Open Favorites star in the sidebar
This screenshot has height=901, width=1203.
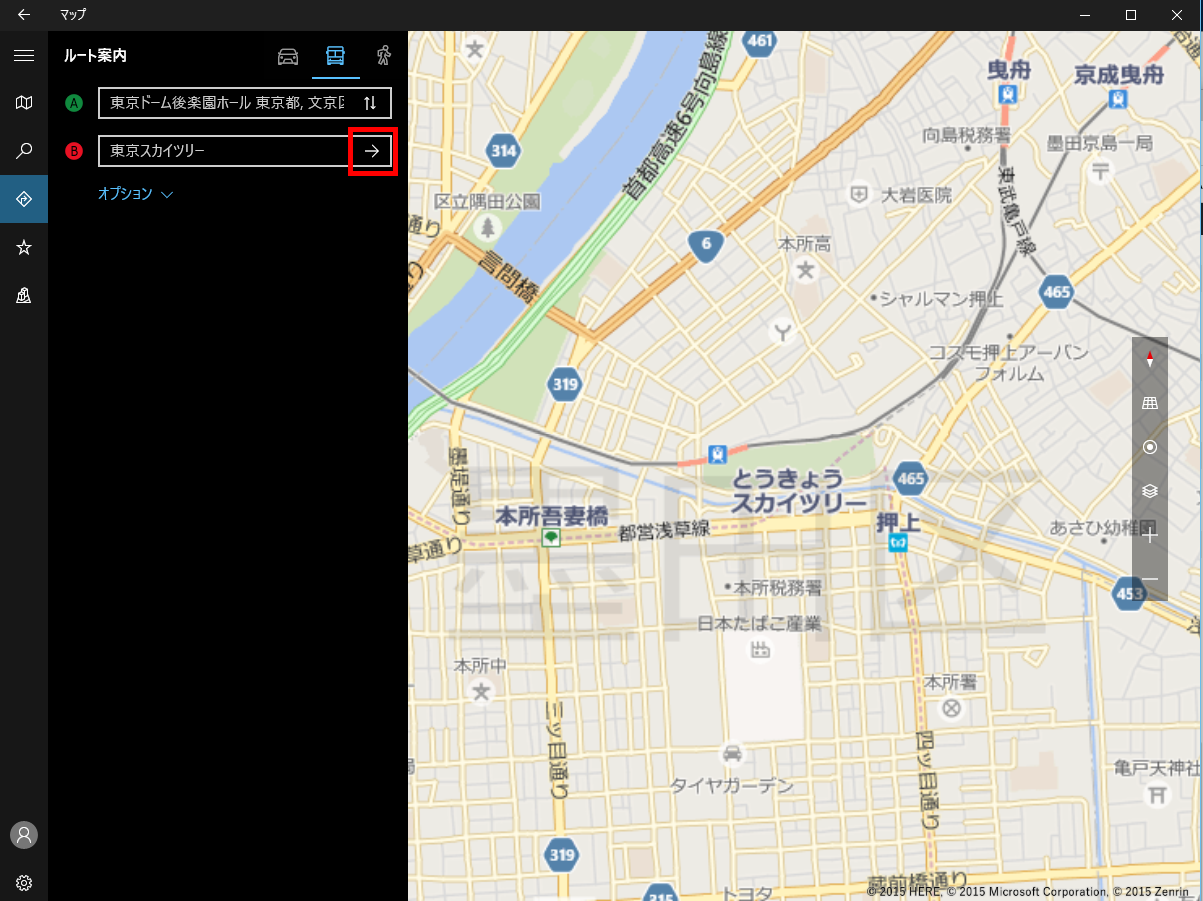tap(24, 247)
